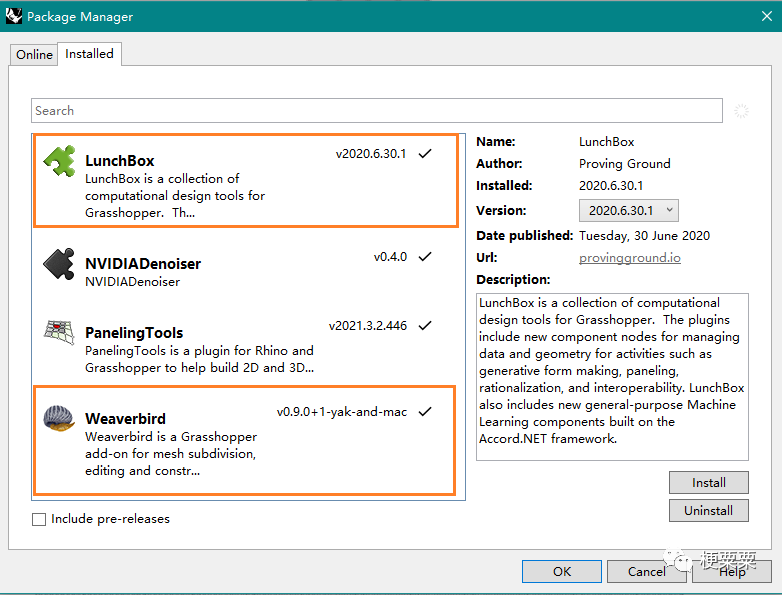
Task: Click the Proving Ground author value
Action: pyautogui.click(x=624, y=164)
